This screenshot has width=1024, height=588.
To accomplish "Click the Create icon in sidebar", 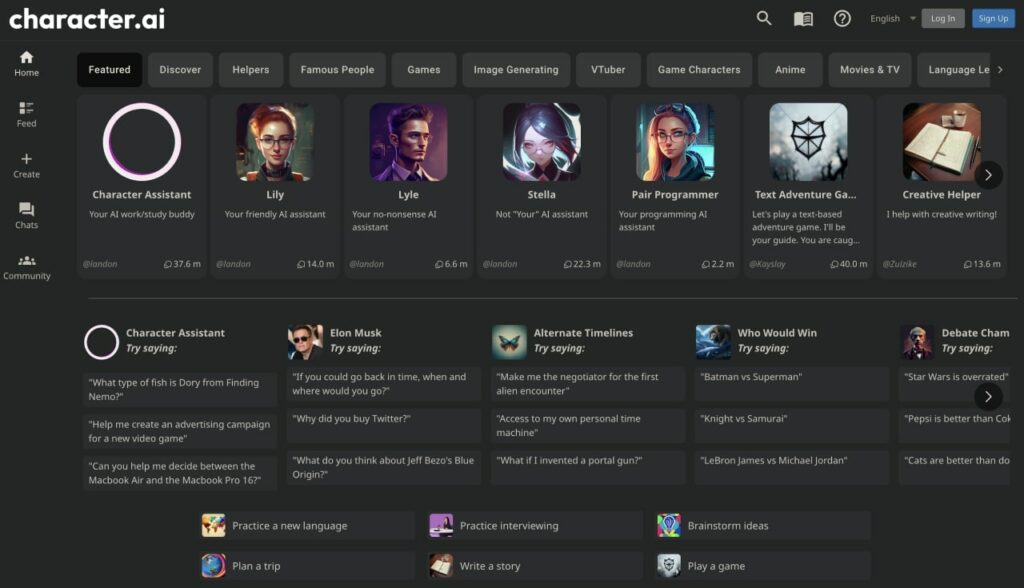I will point(27,165).
